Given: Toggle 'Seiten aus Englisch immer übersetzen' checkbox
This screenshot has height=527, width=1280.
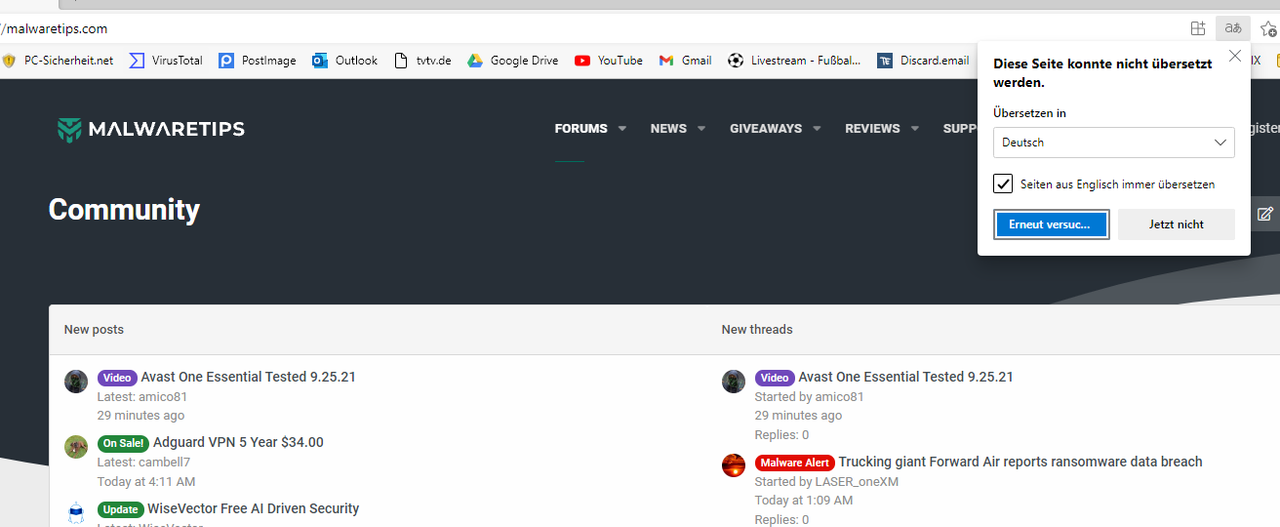Looking at the screenshot, I should pyautogui.click(x=1003, y=184).
